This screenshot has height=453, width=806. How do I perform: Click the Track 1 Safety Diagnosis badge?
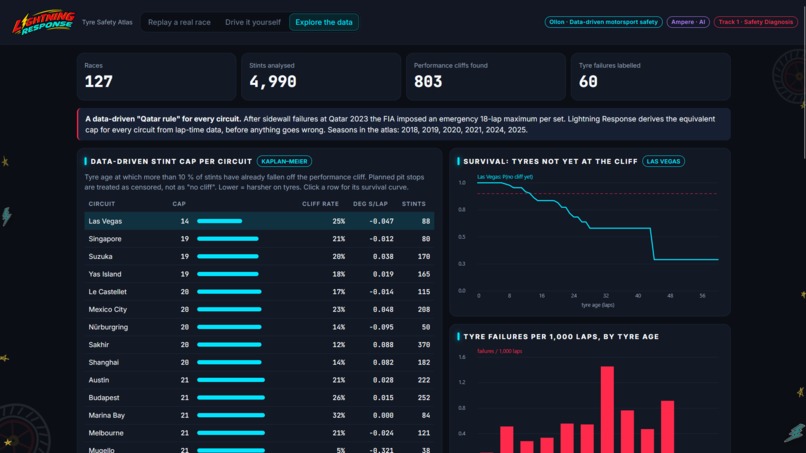(x=756, y=22)
